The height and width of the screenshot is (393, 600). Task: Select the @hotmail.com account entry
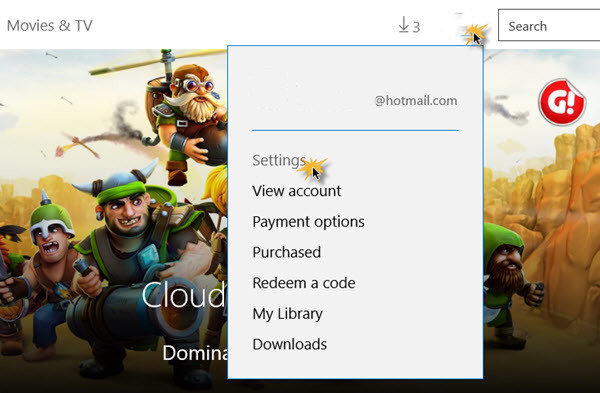click(416, 101)
